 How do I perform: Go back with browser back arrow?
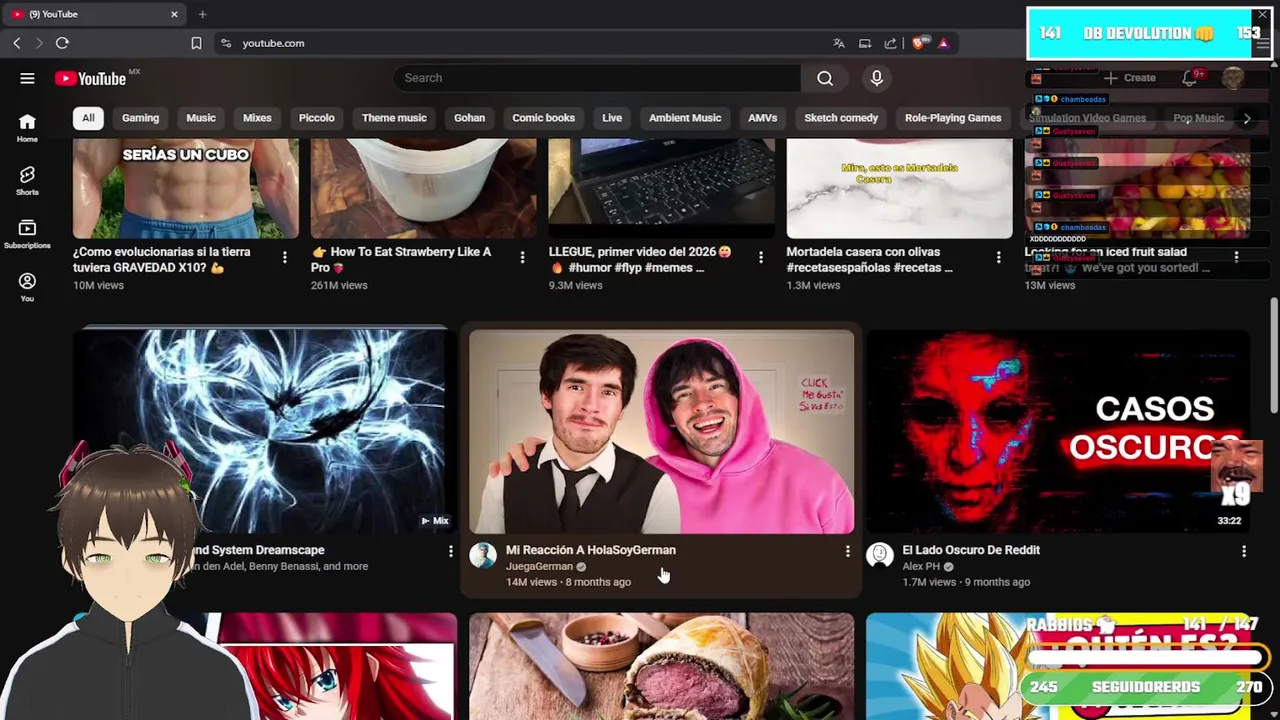17,43
